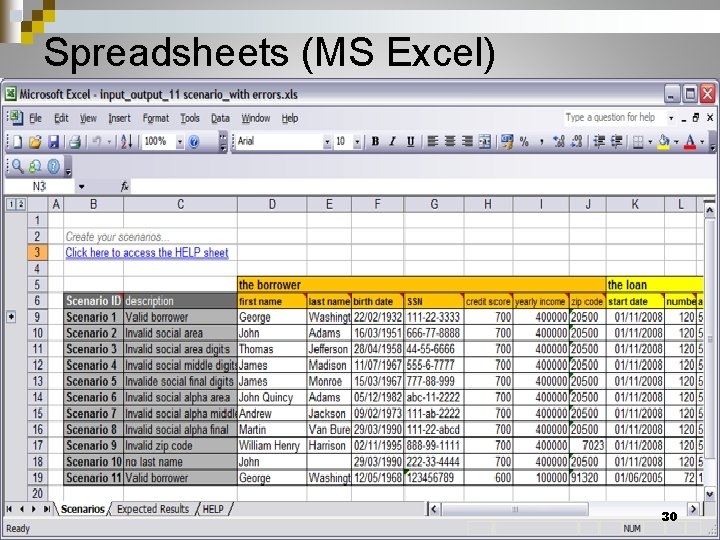This screenshot has width=720, height=540.
Task: Apply yellow fill color to cell
Action: (x=664, y=142)
